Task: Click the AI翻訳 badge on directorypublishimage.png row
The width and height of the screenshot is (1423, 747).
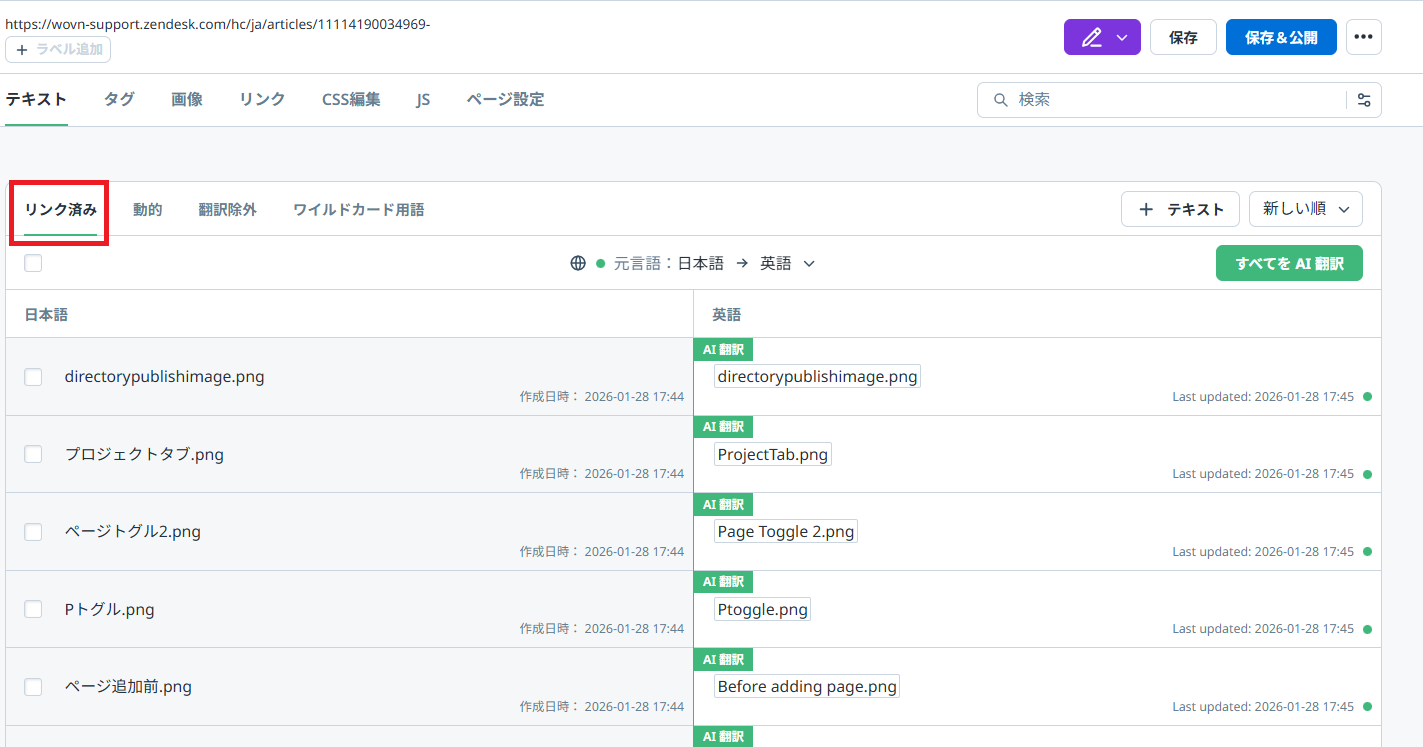Action: (x=722, y=349)
